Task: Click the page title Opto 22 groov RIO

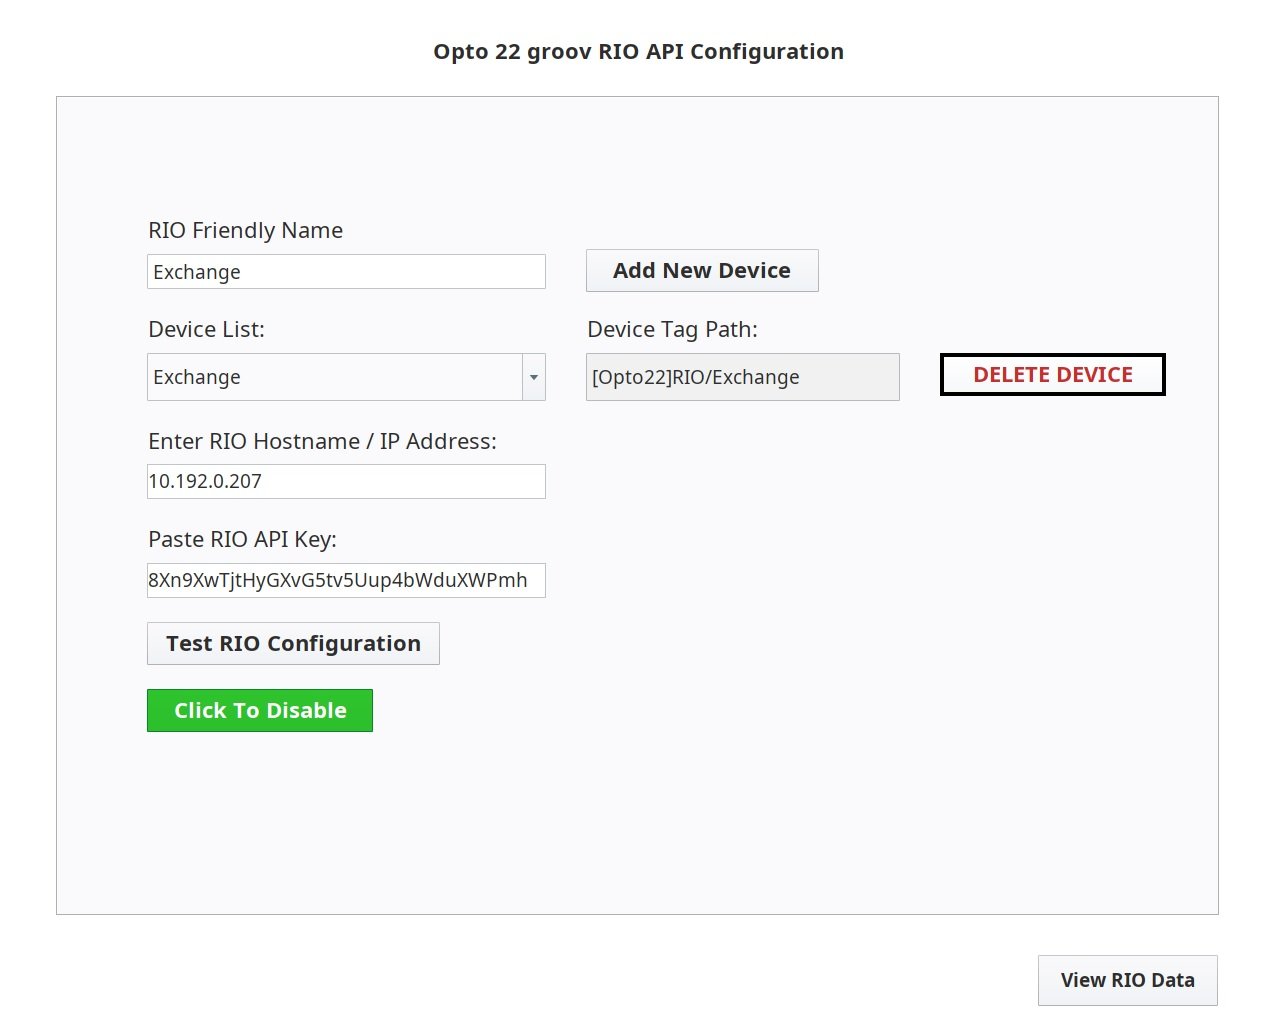Action: point(638,52)
